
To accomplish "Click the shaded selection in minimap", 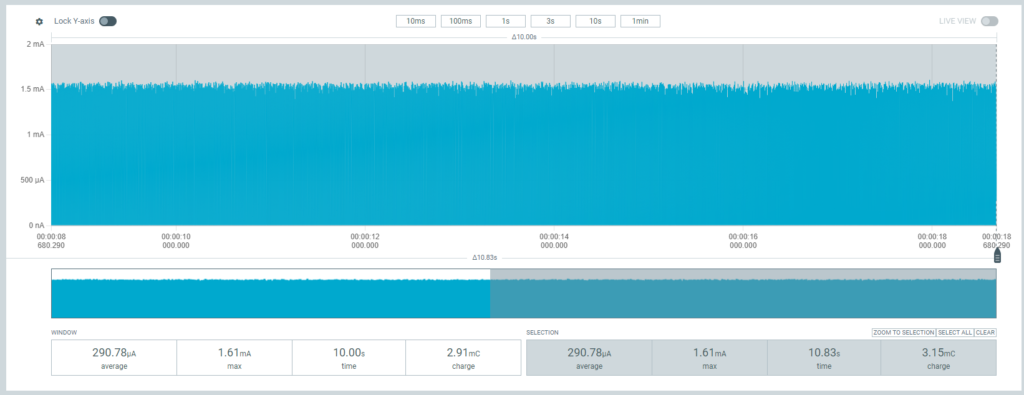I will pyautogui.click(x=743, y=293).
